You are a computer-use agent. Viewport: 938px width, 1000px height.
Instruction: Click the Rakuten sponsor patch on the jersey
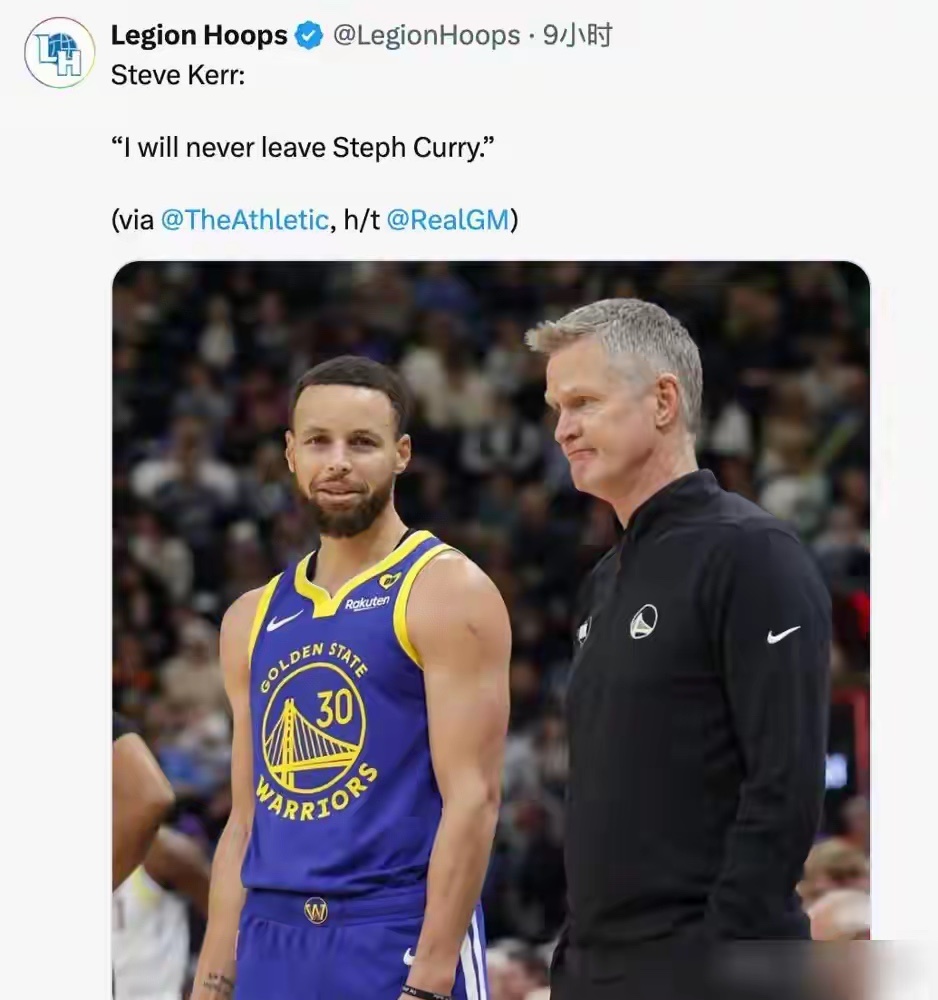tap(367, 603)
